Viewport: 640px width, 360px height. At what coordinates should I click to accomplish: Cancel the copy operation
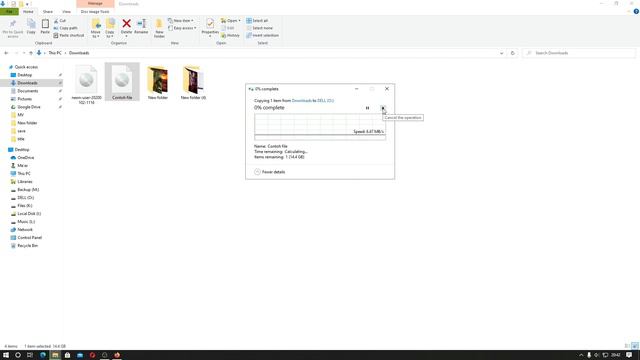click(383, 108)
